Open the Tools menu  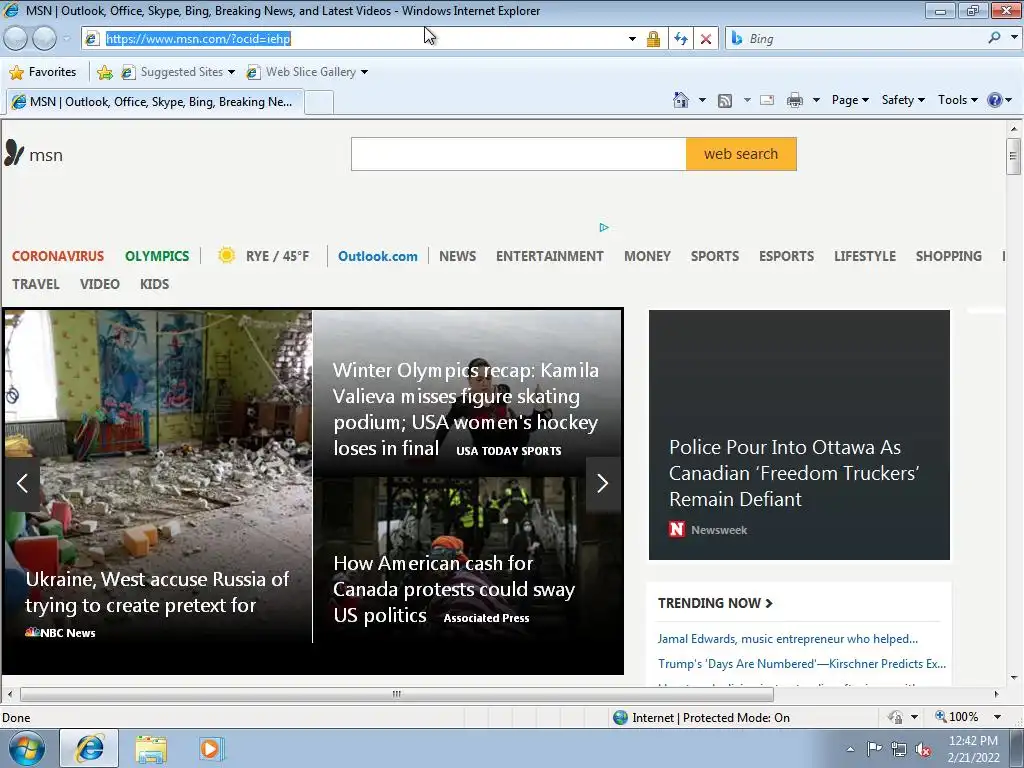coord(957,100)
